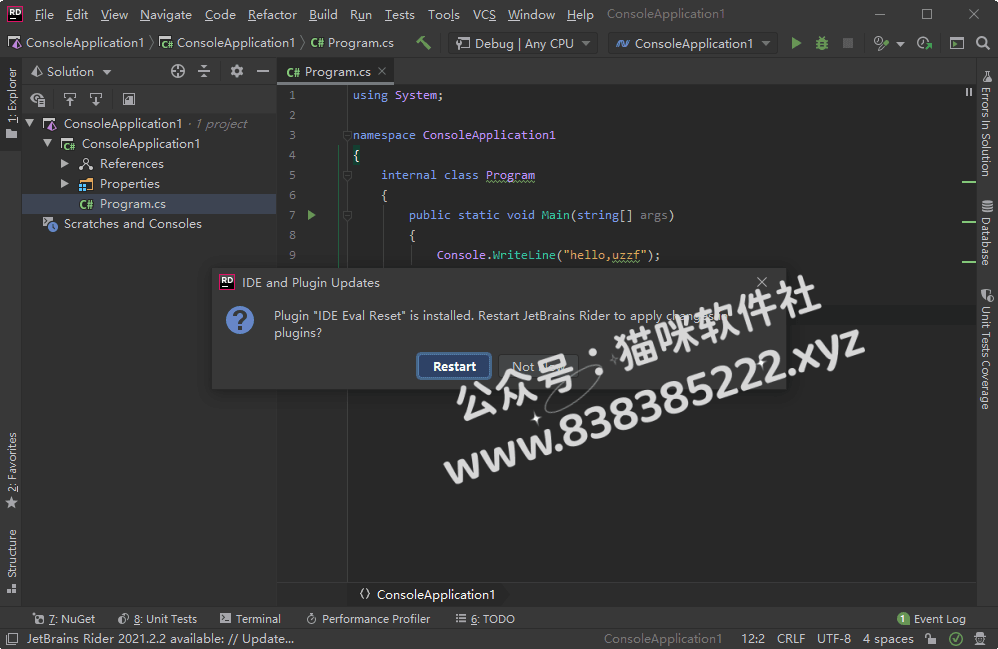998x649 pixels.
Task: Run ConsoleApplication1 with the green play button
Action: pos(796,43)
